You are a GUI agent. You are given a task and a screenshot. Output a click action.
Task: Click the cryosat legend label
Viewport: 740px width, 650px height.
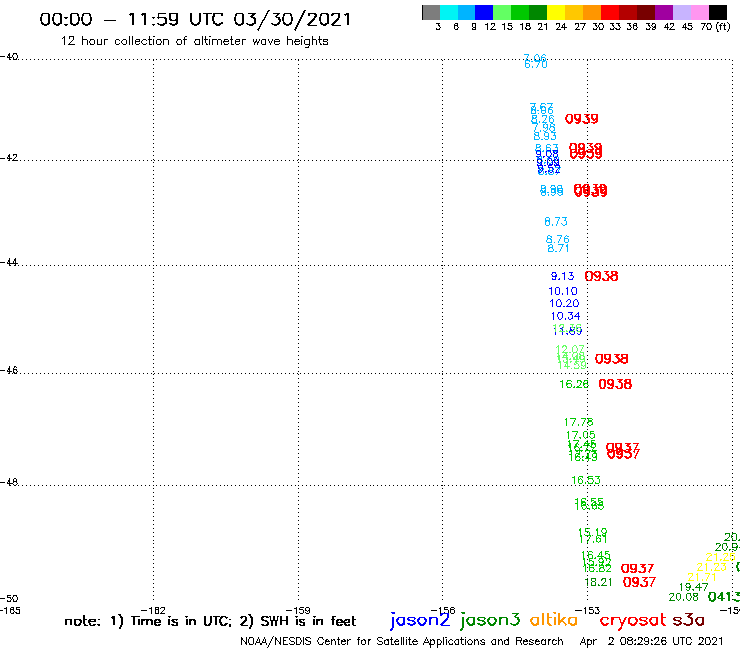tap(633, 620)
